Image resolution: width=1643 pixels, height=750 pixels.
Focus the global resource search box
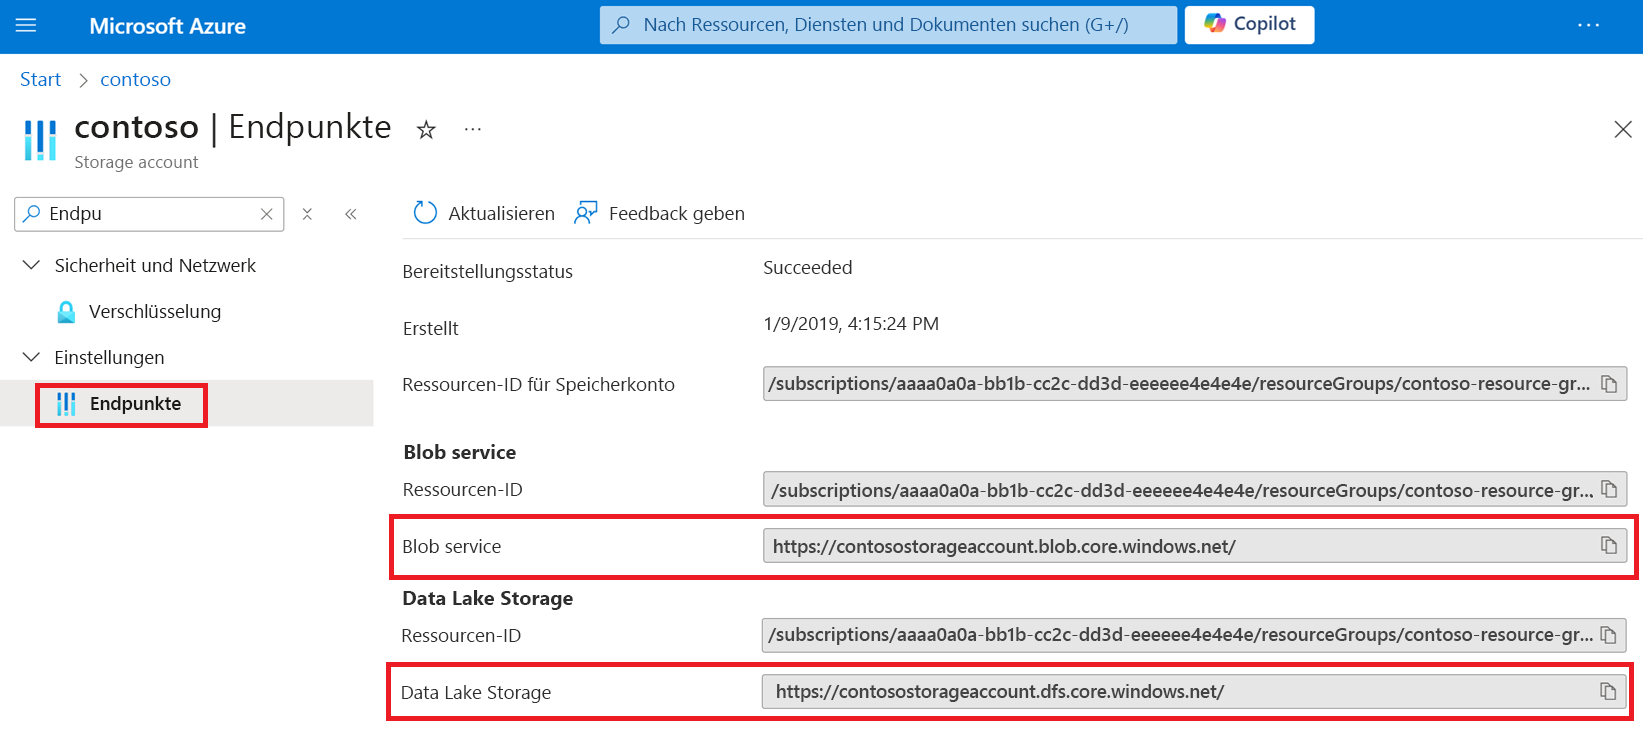(888, 25)
